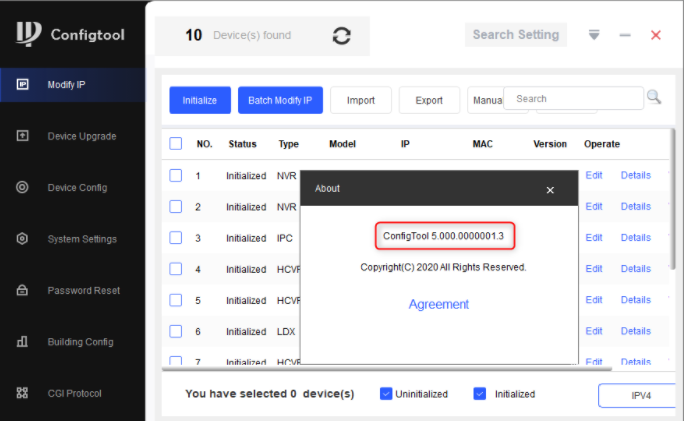The height and width of the screenshot is (421, 684).
Task: Click Edit for device row 4
Action: (x=594, y=269)
